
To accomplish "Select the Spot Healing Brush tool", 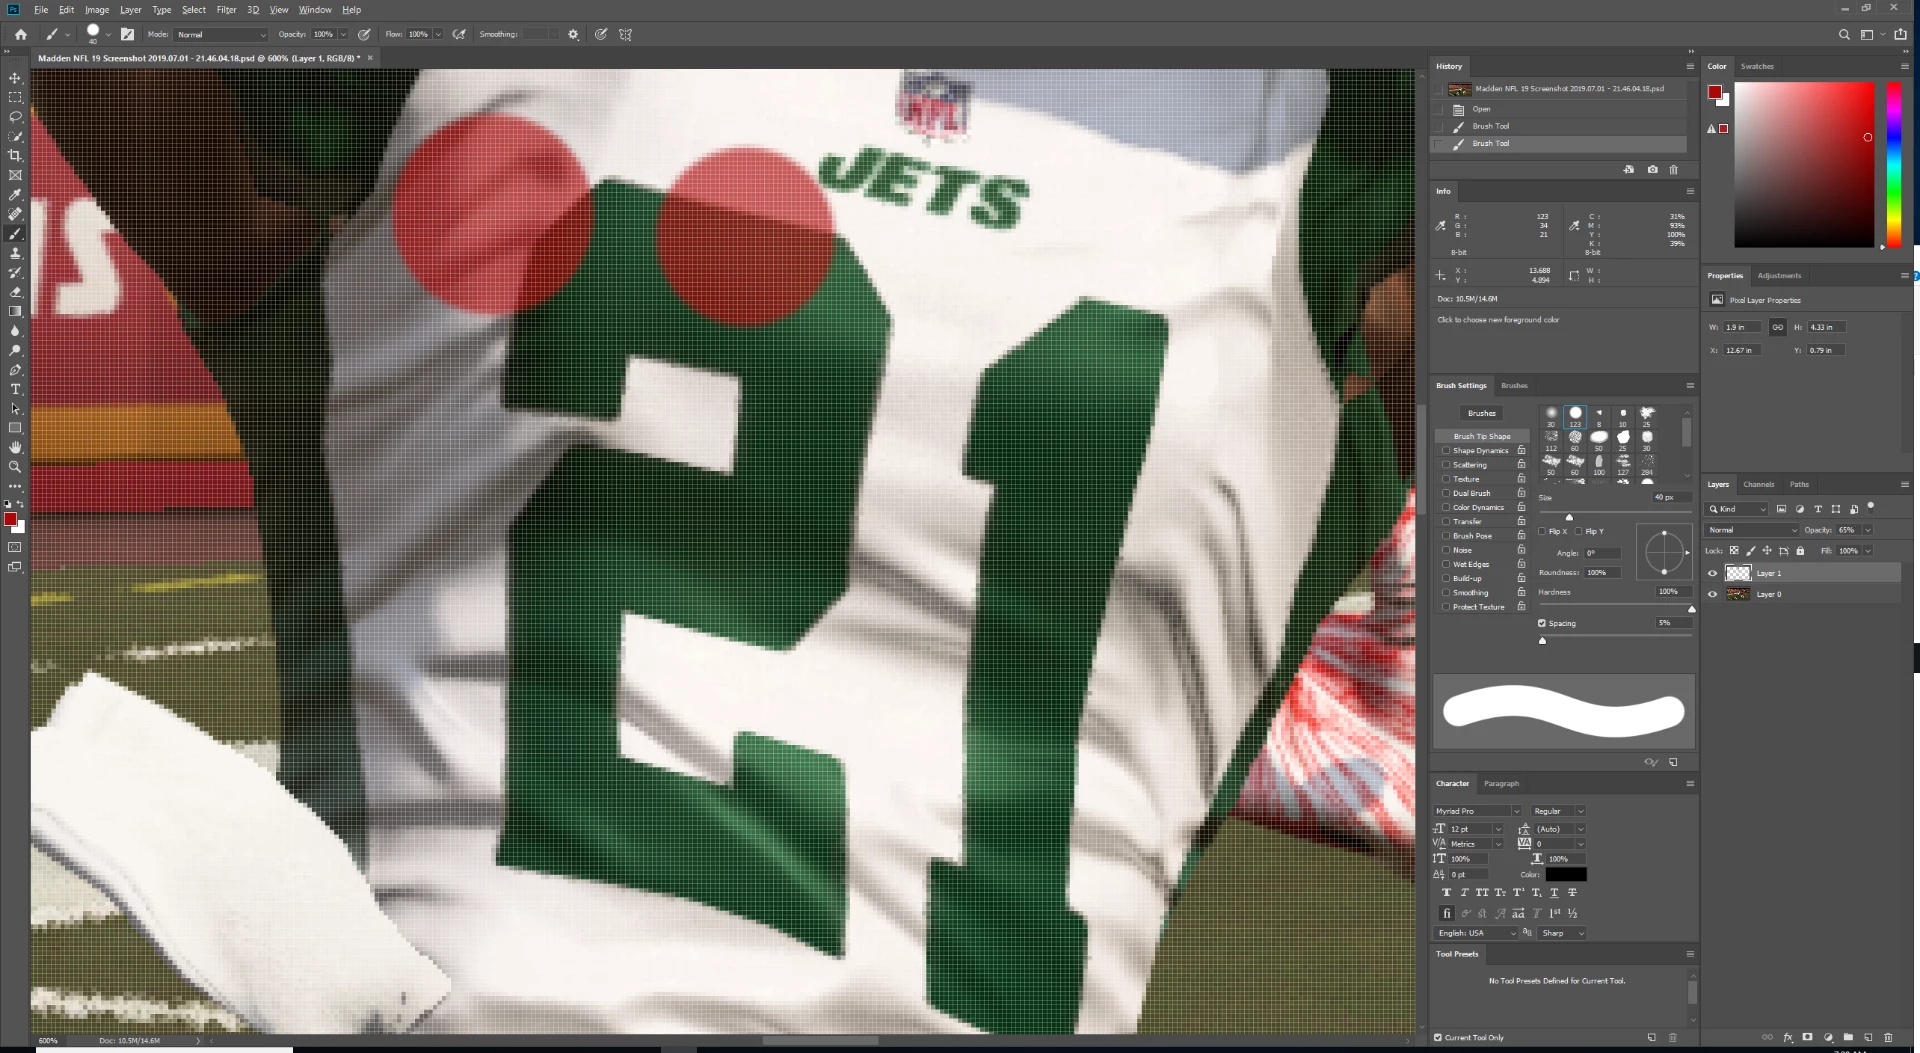I will click(x=15, y=214).
